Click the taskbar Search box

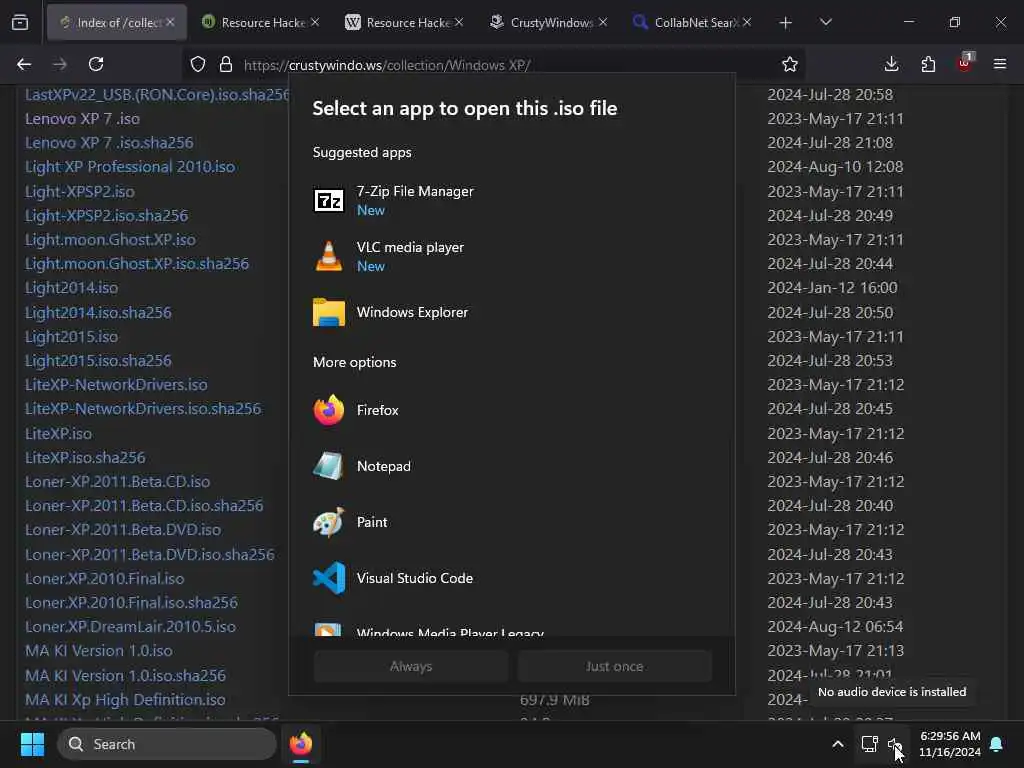[167, 744]
